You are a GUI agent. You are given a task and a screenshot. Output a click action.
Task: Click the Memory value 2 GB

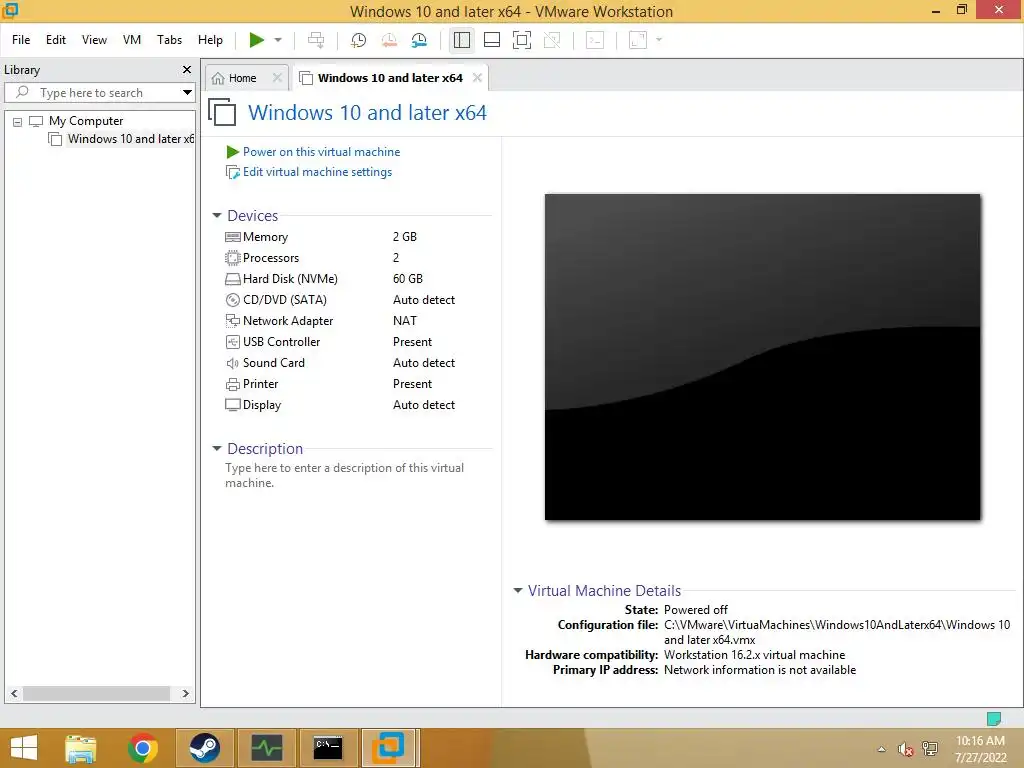click(x=405, y=237)
